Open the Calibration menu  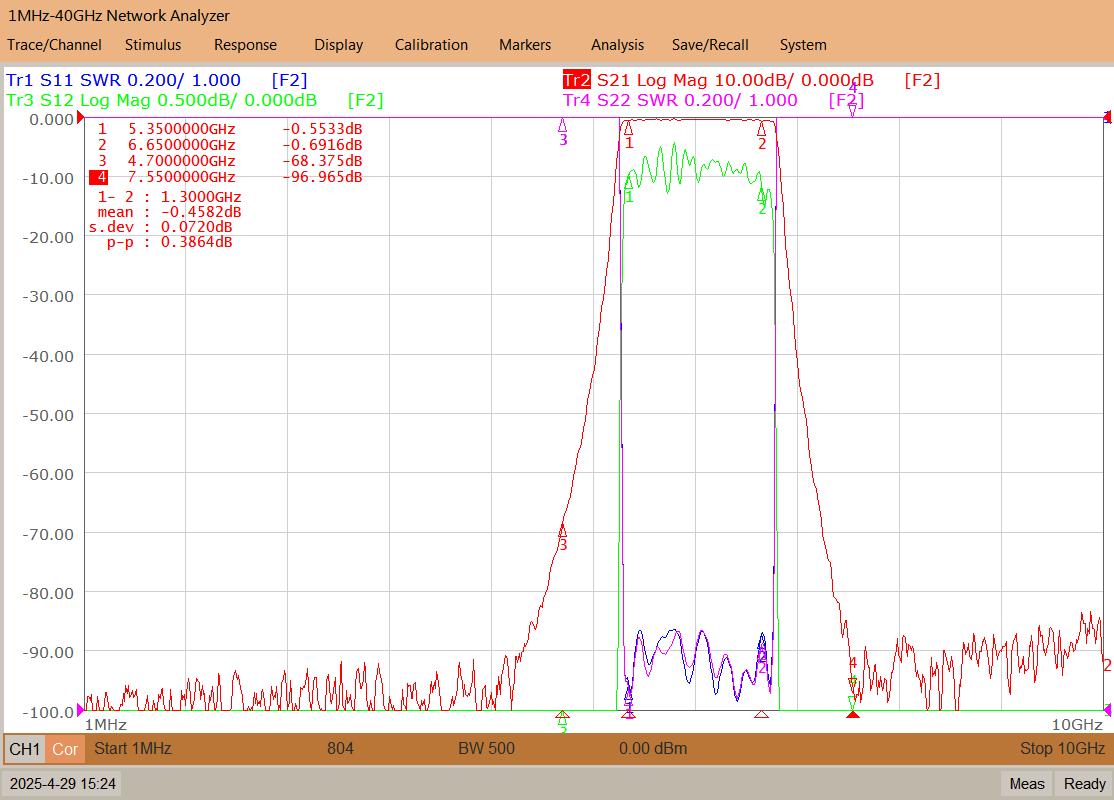click(x=431, y=45)
